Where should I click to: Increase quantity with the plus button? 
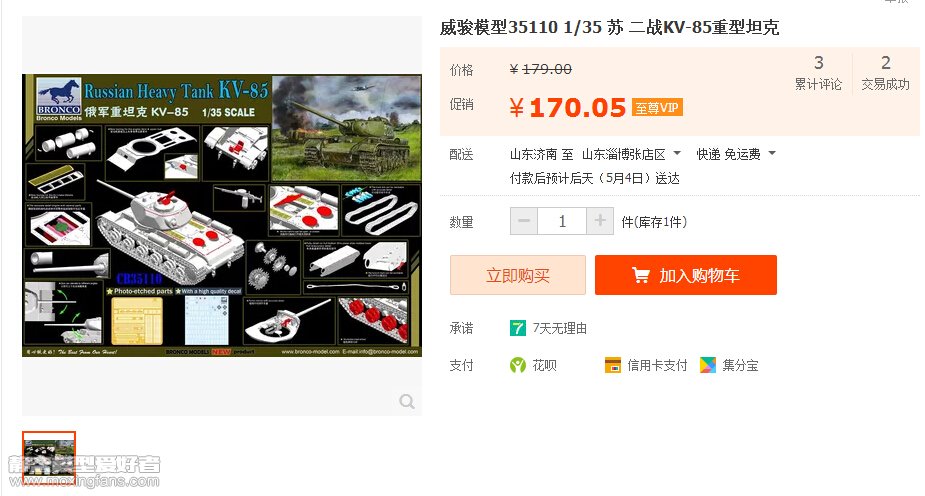coord(600,221)
